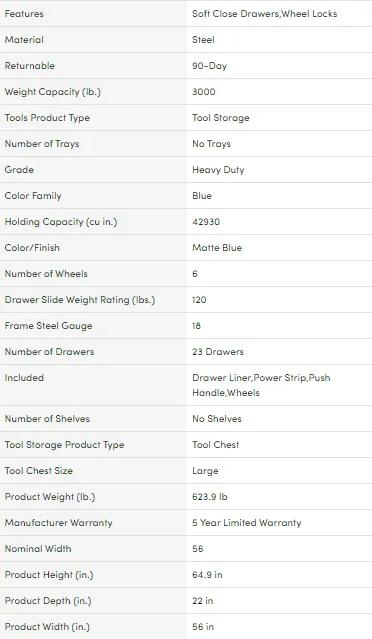Select the Soft Close Drawers,Wheel Locks value
Image resolution: width=372 pixels, height=639 pixels.
(264, 14)
